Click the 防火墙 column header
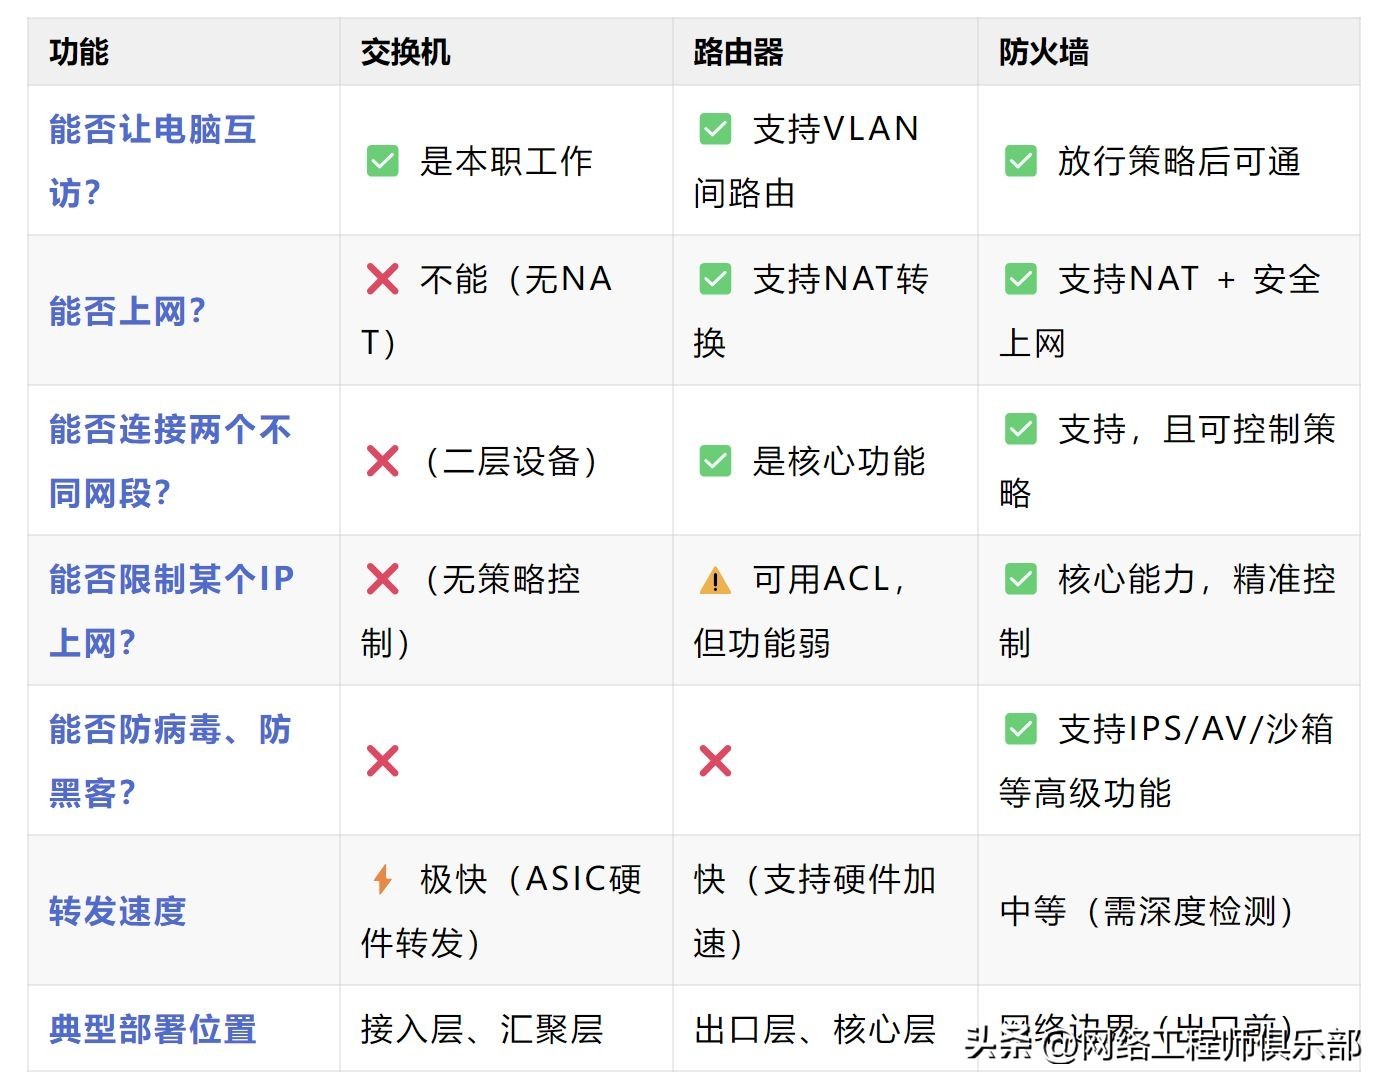The height and width of the screenshot is (1092, 1392). point(1044,52)
